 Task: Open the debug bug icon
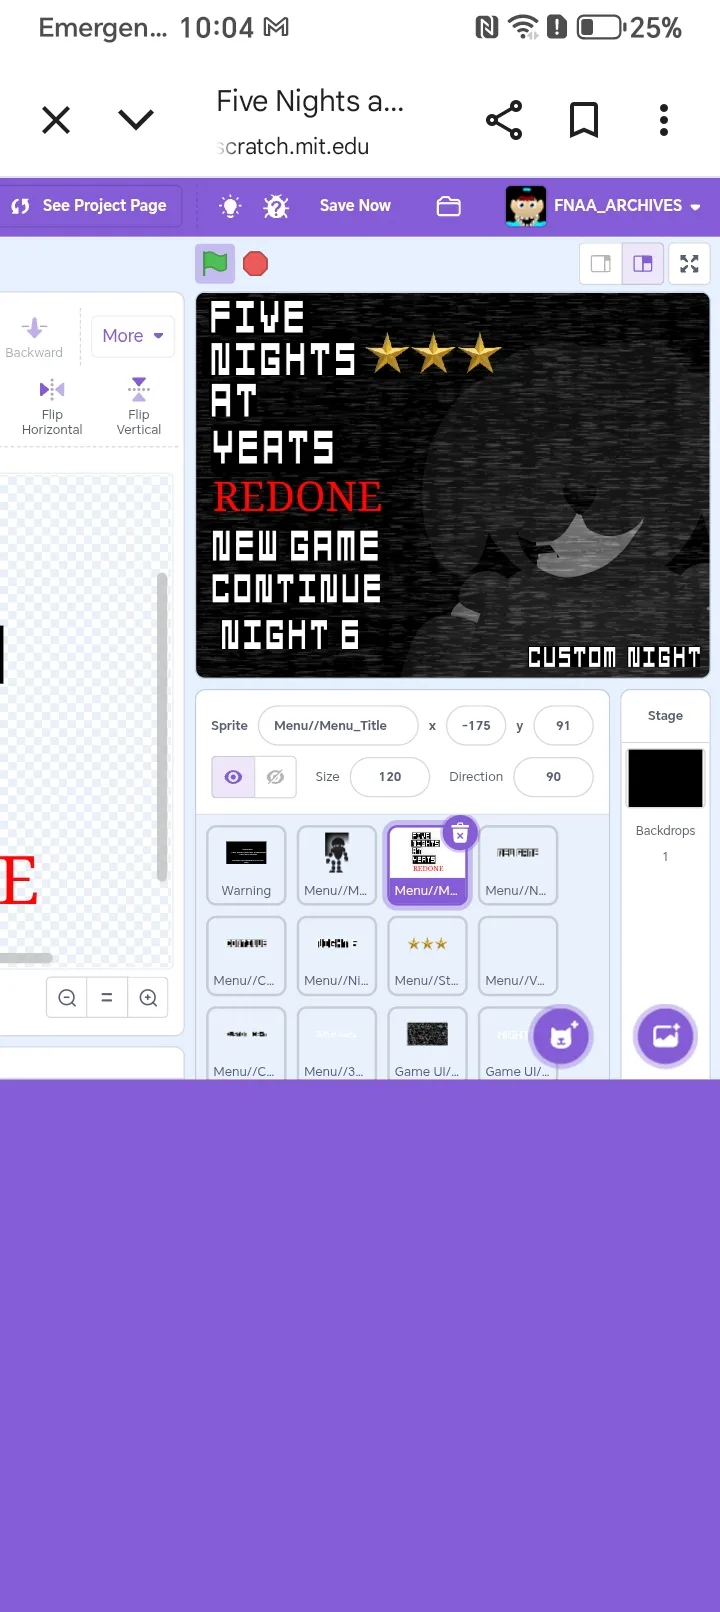pos(276,206)
